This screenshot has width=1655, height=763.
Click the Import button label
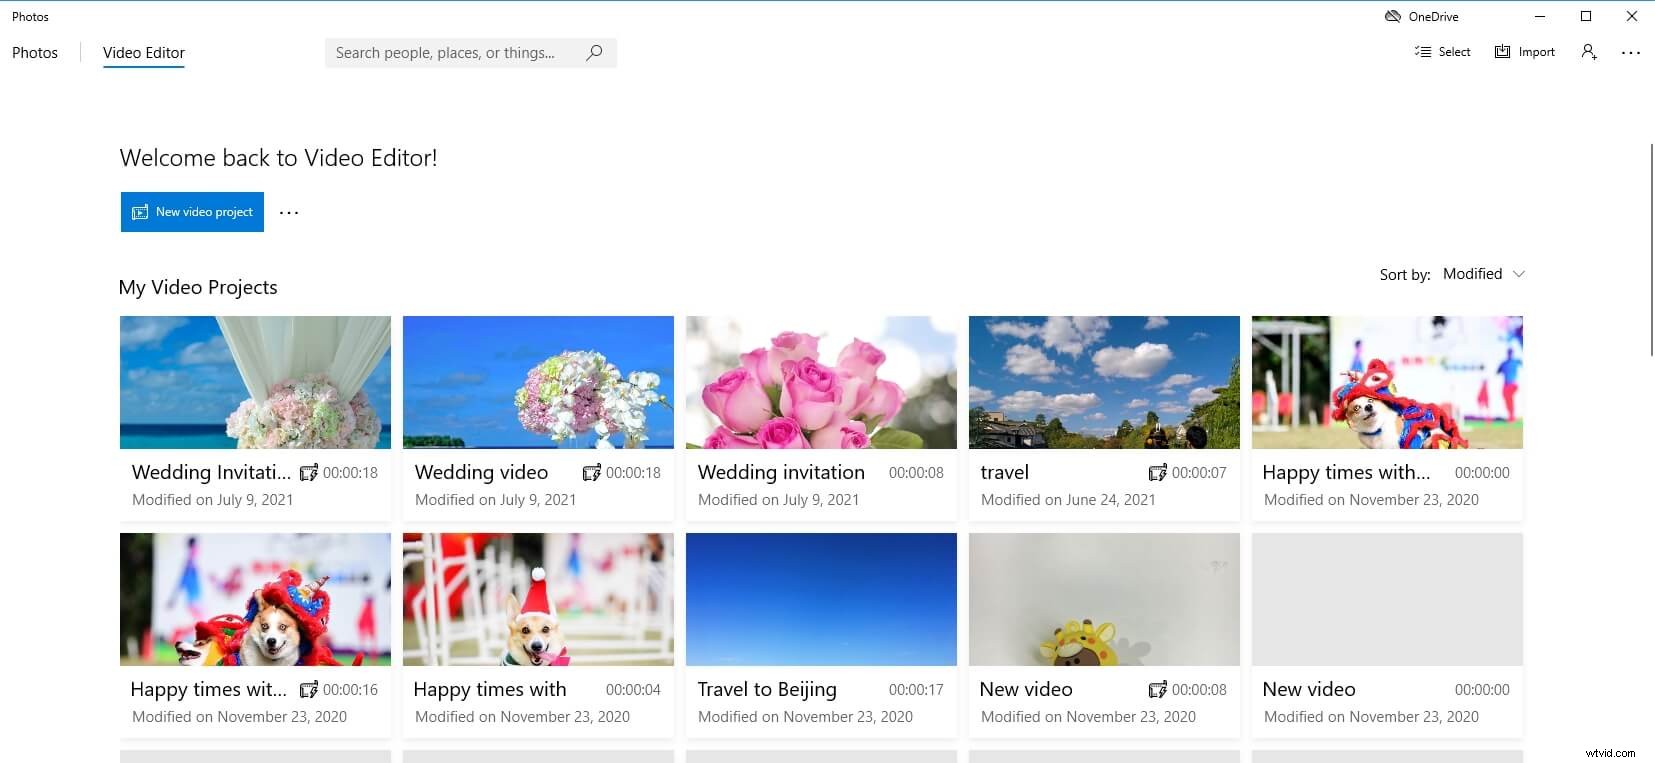(1536, 52)
